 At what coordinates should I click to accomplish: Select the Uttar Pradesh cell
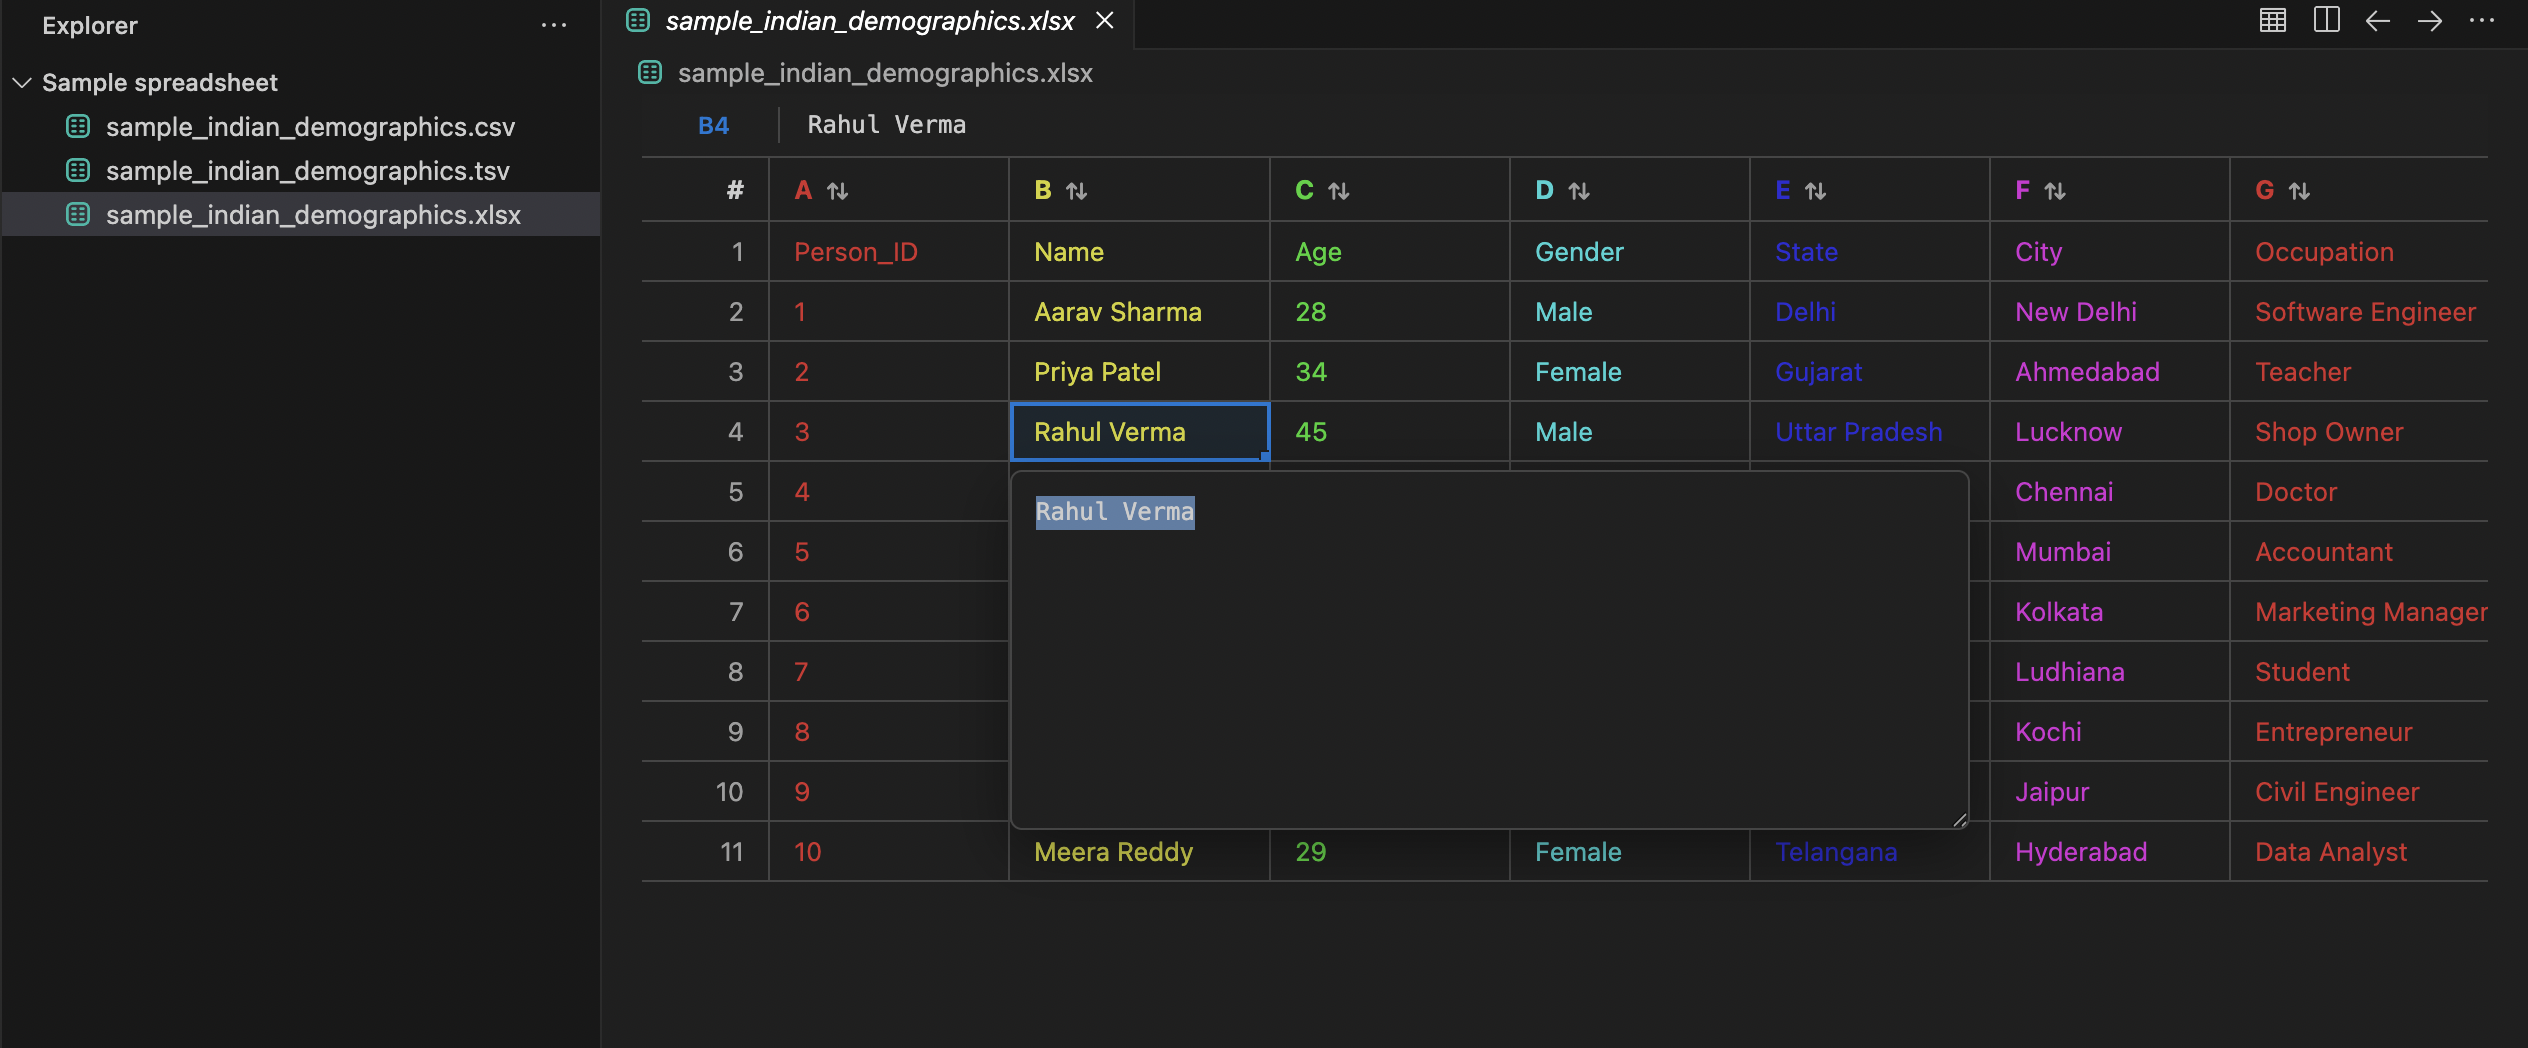[1870, 432]
